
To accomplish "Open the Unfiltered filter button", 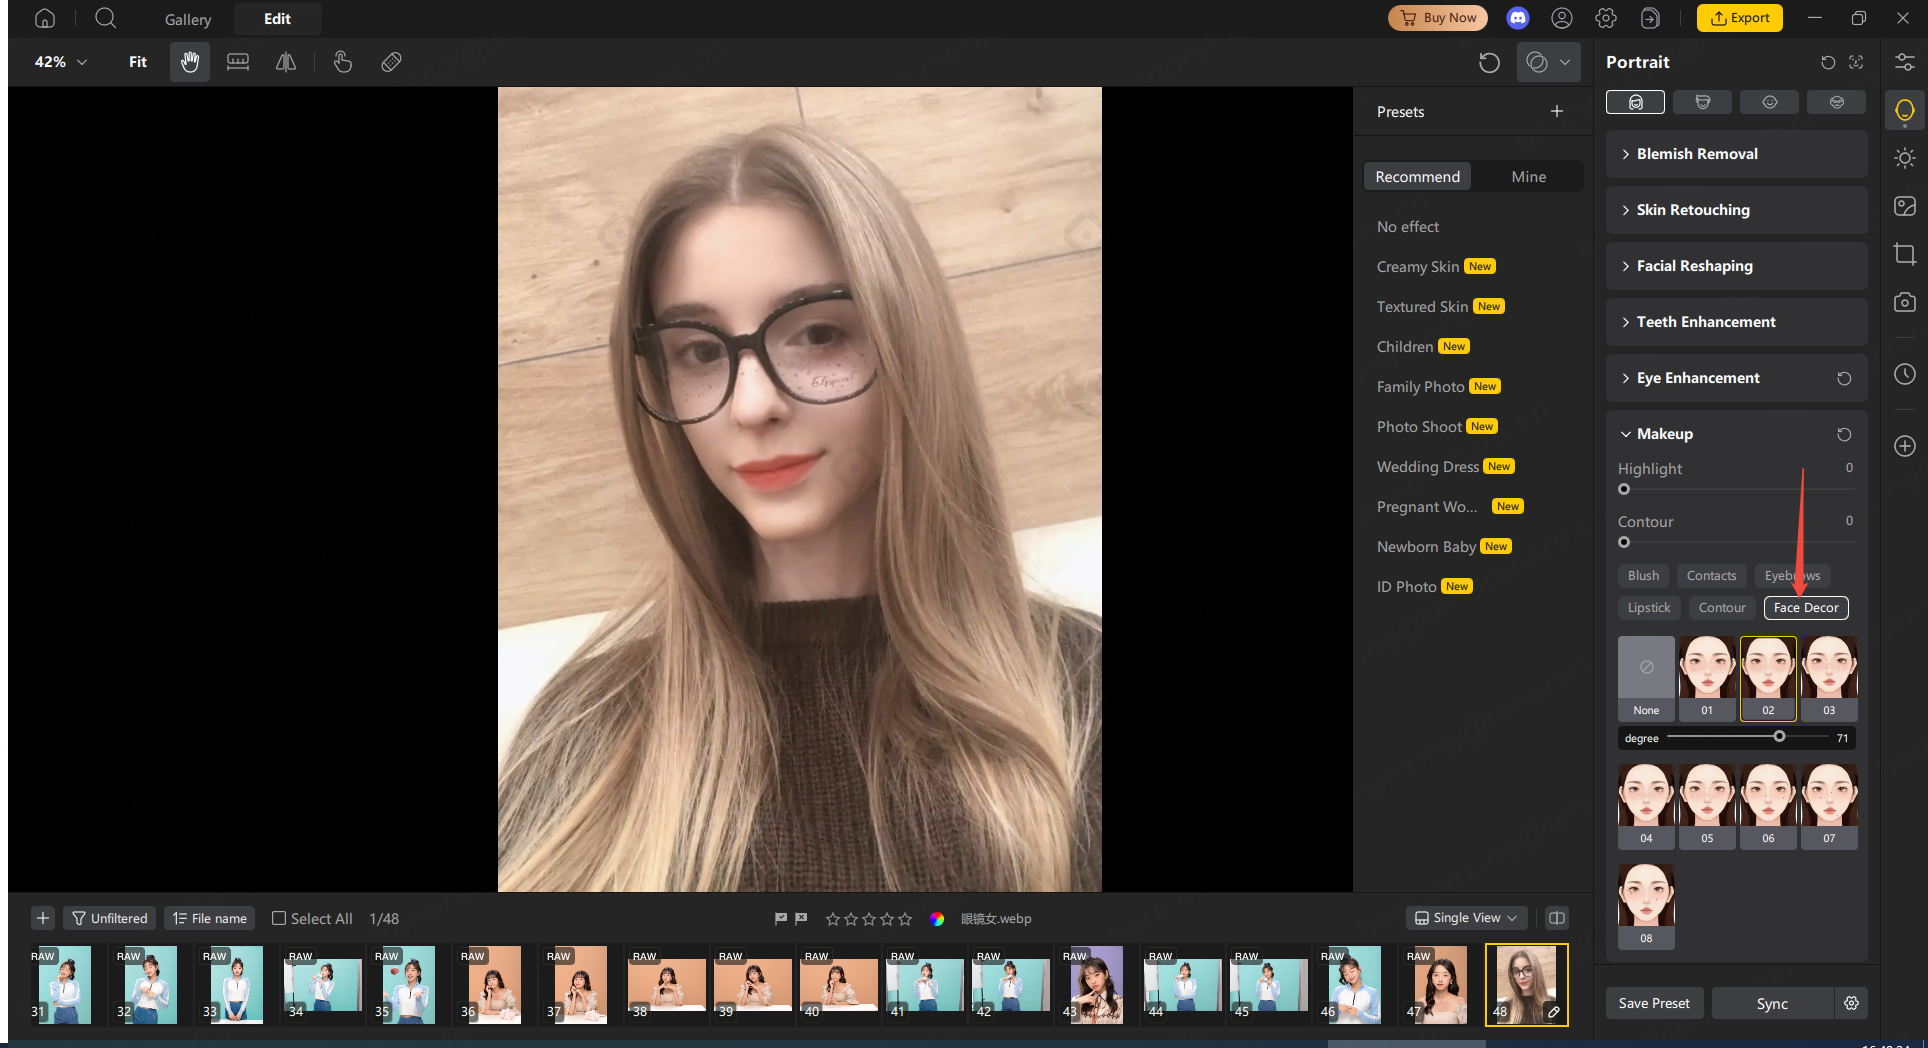I will [110, 918].
